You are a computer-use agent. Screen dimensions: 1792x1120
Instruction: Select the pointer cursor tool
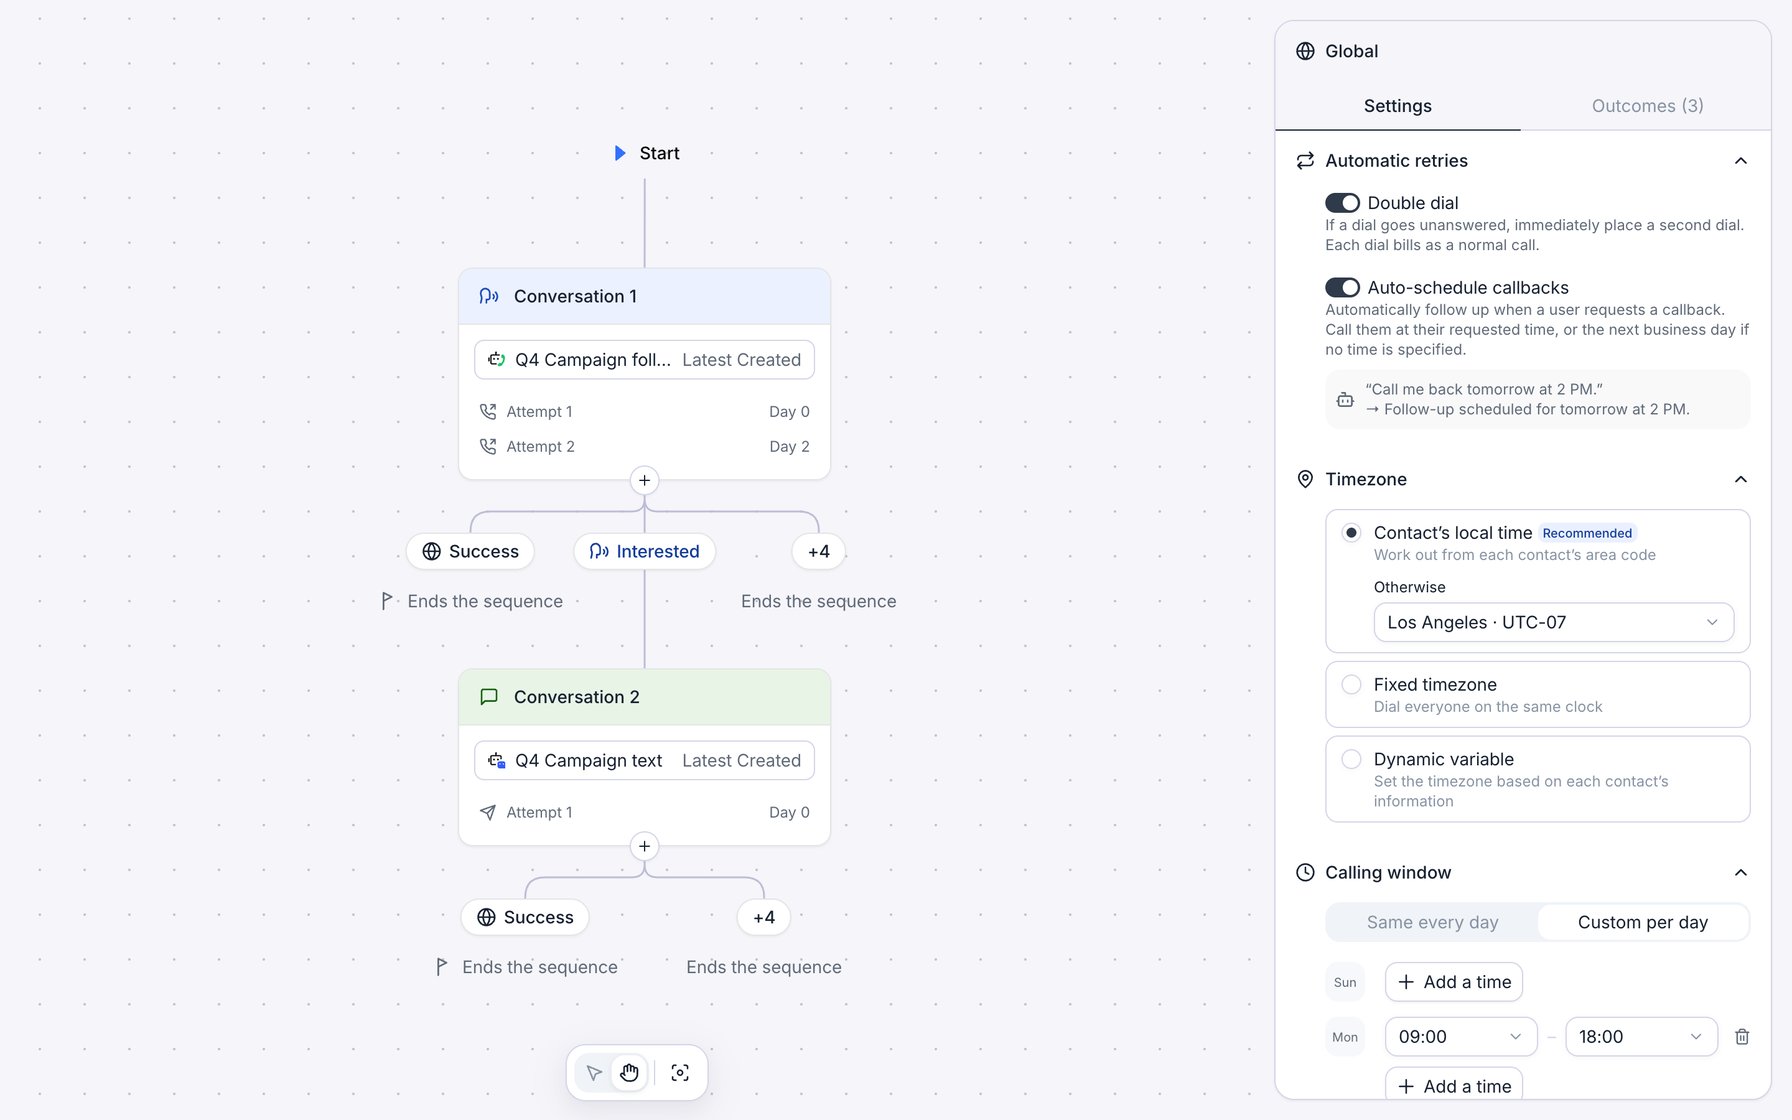594,1073
